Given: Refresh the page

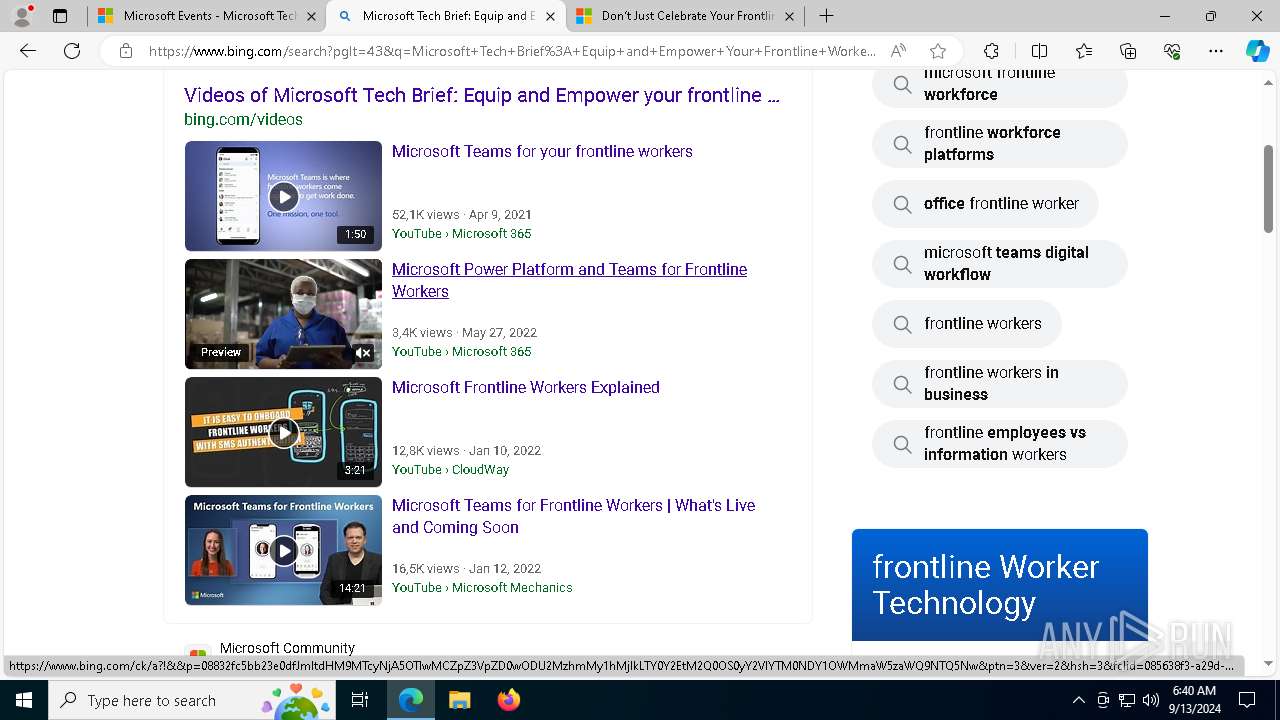Looking at the screenshot, I should point(72,51).
